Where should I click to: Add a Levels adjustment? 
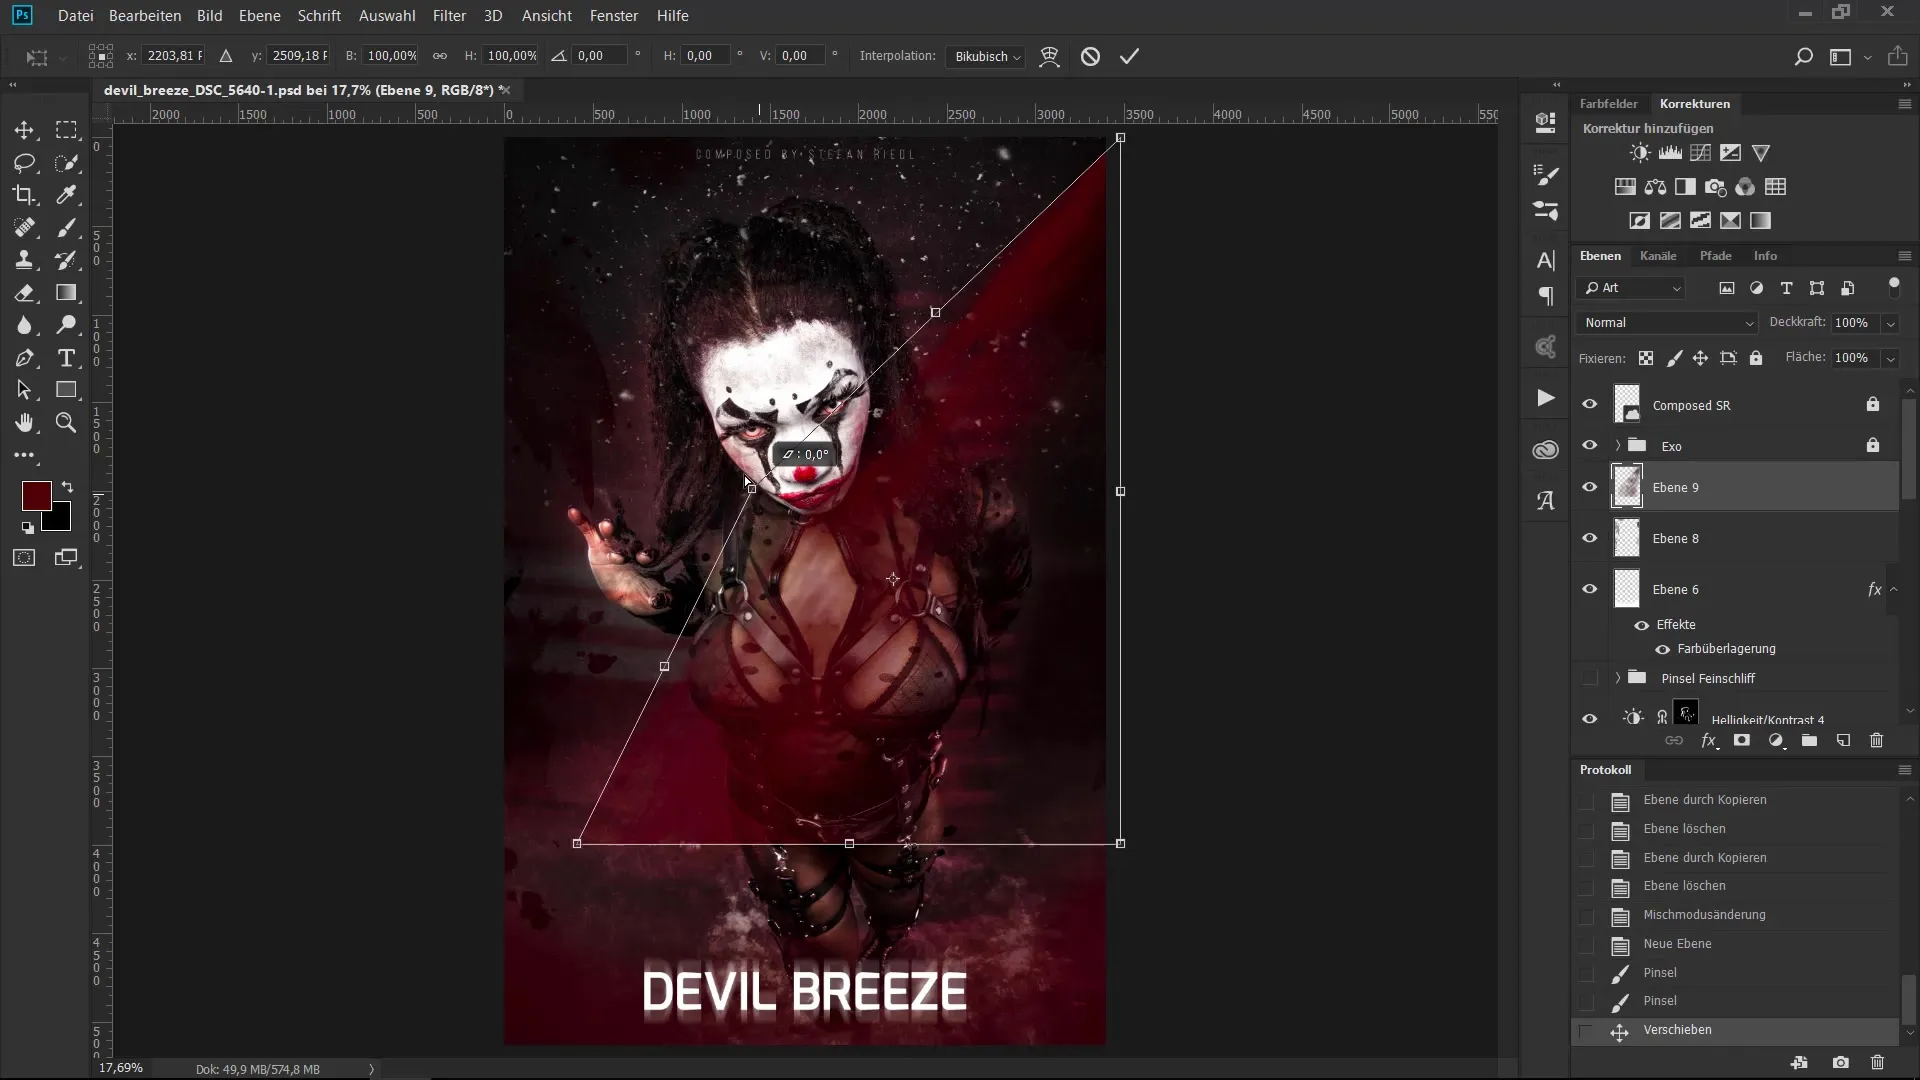pyautogui.click(x=1670, y=153)
